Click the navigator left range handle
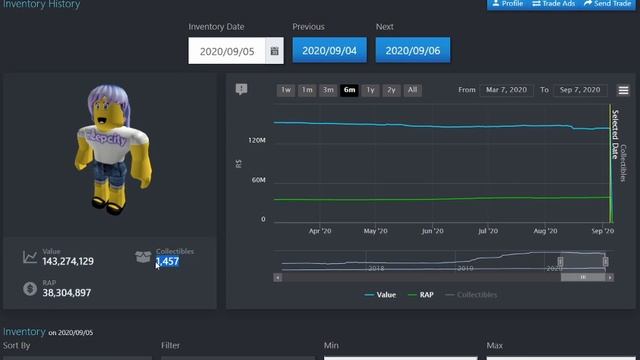The image size is (640, 360). coord(560,262)
